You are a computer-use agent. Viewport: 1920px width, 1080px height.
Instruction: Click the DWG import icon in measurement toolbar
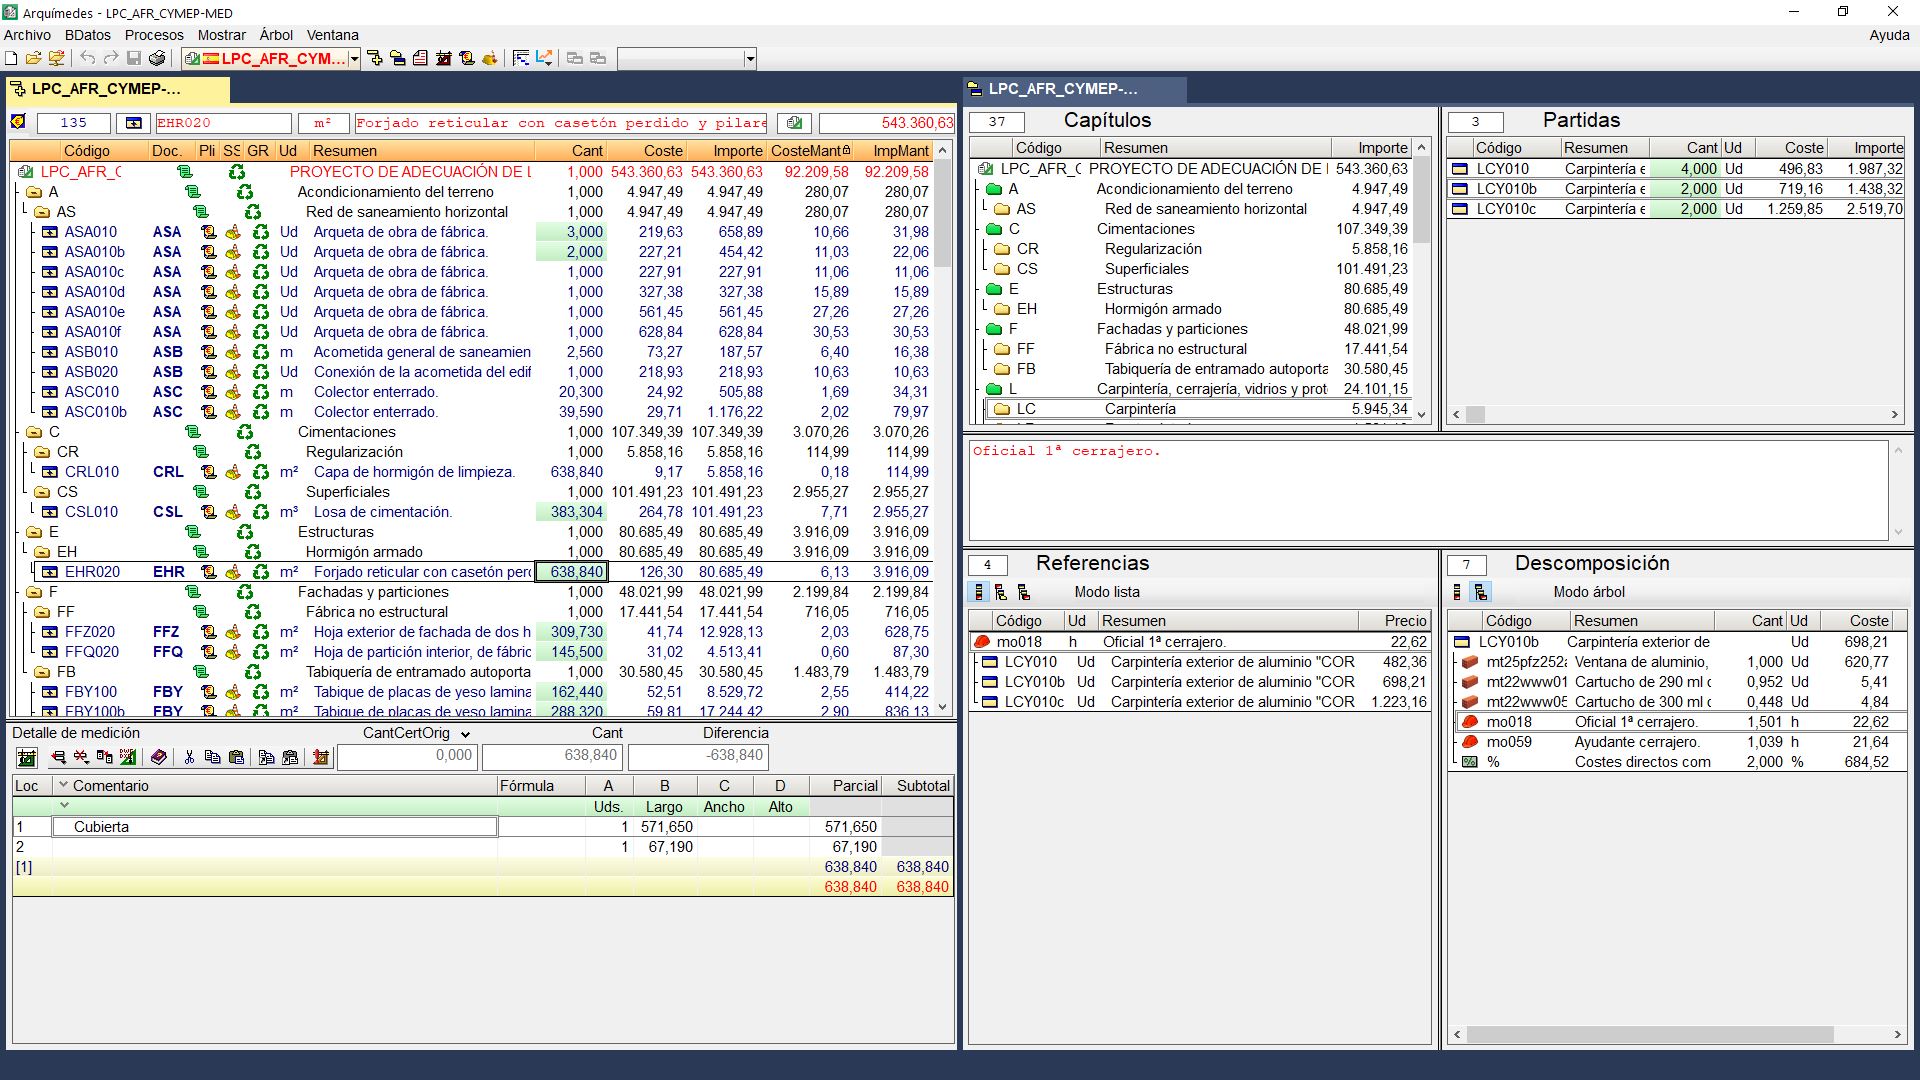(x=128, y=758)
